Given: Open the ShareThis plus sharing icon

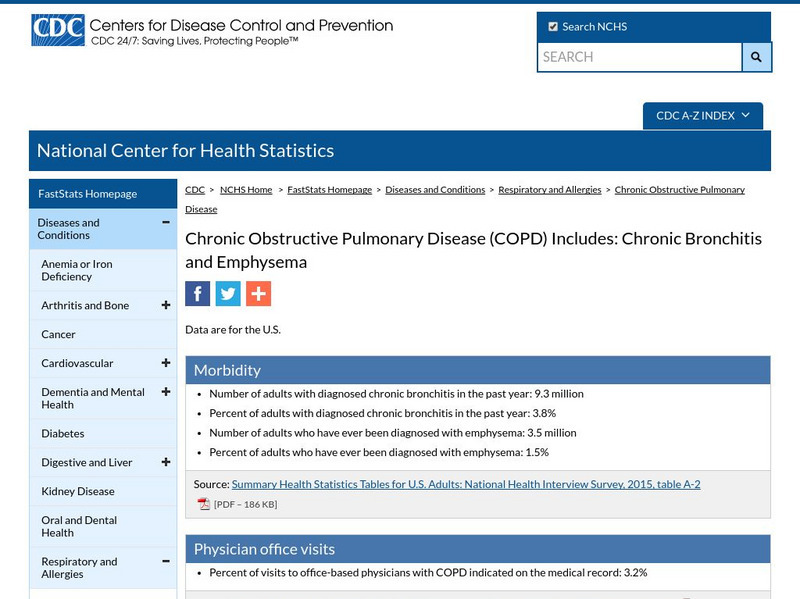Looking at the screenshot, I should tap(257, 293).
